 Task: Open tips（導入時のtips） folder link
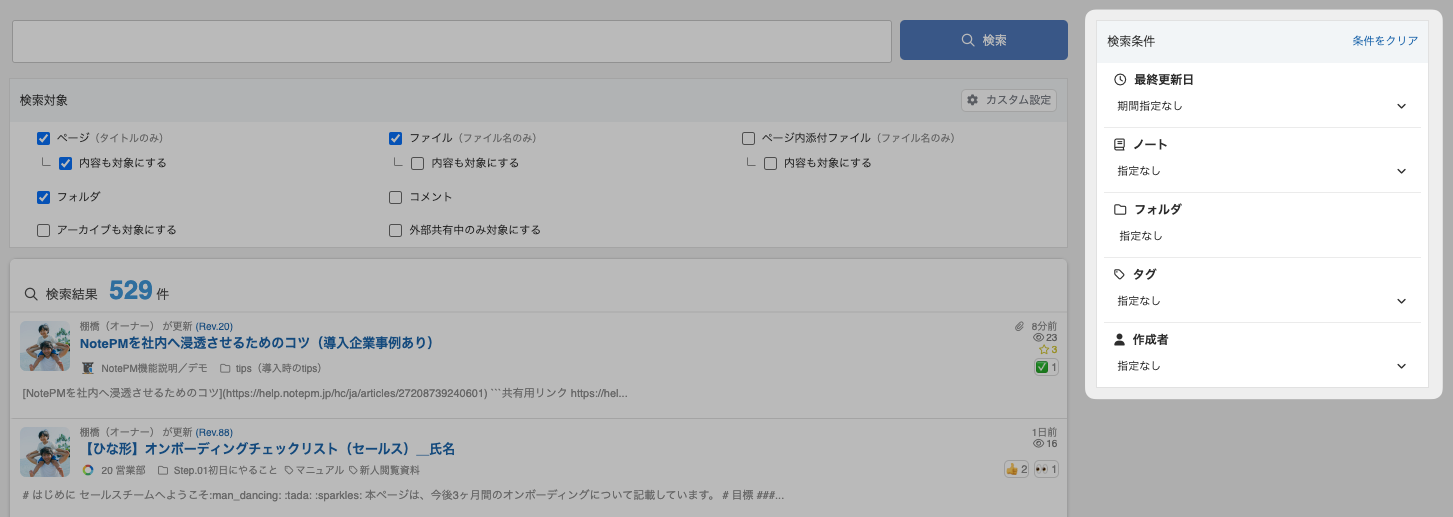[x=278, y=368]
